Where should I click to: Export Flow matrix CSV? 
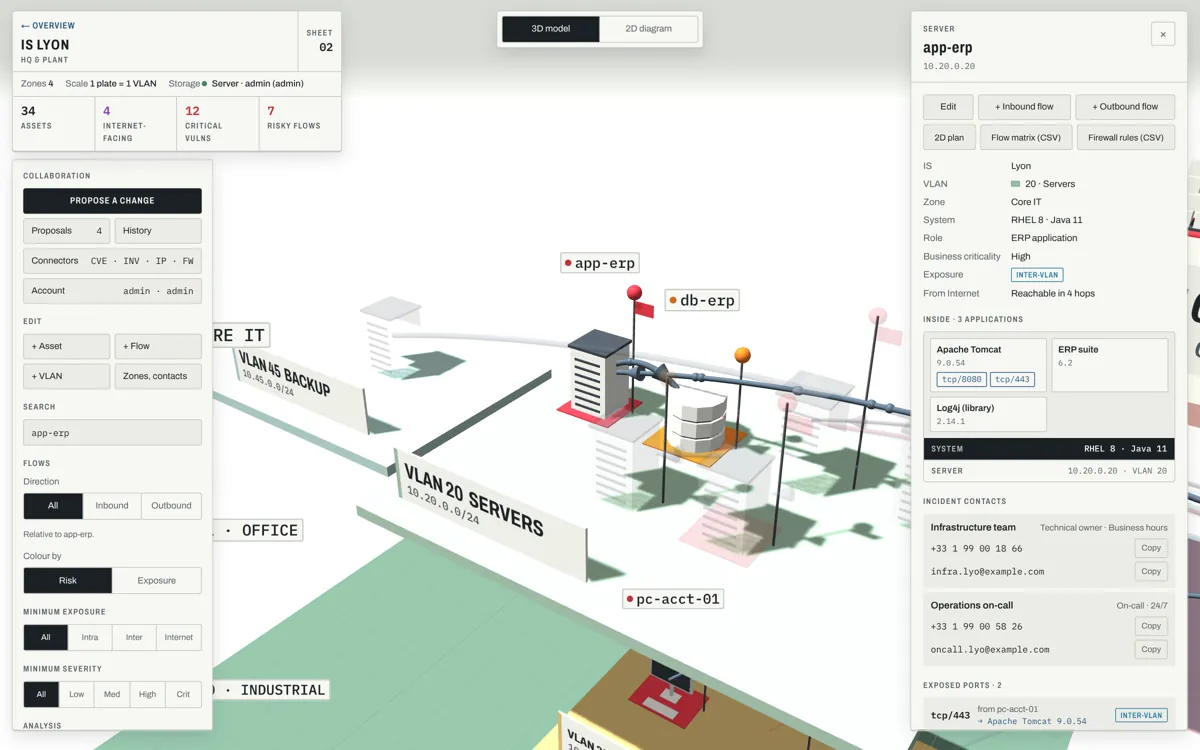pyautogui.click(x=1024, y=137)
